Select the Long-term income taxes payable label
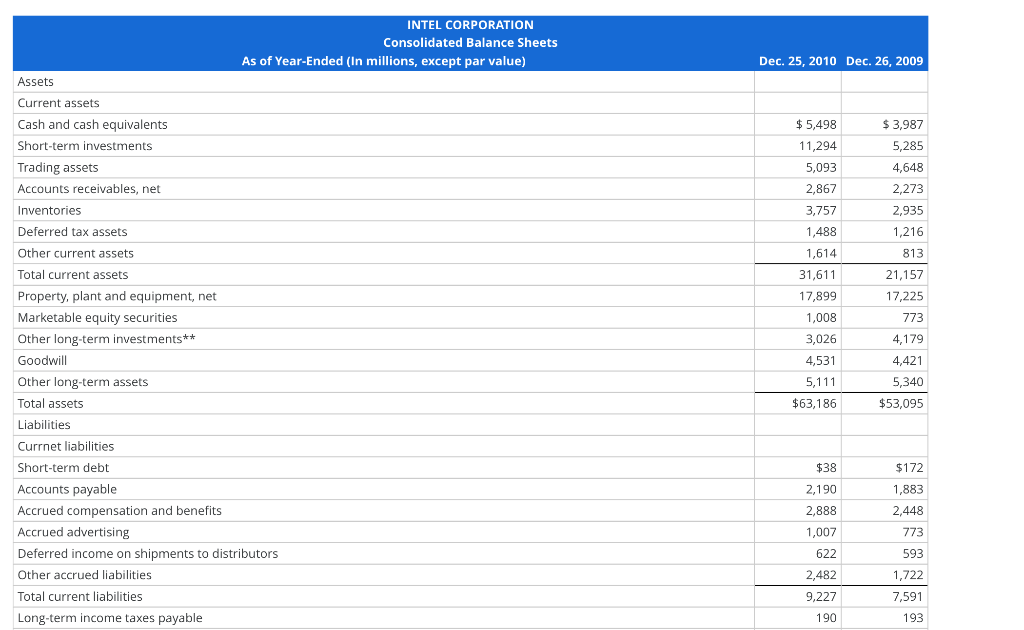Viewport: 1024px width, 630px height. coord(109,617)
